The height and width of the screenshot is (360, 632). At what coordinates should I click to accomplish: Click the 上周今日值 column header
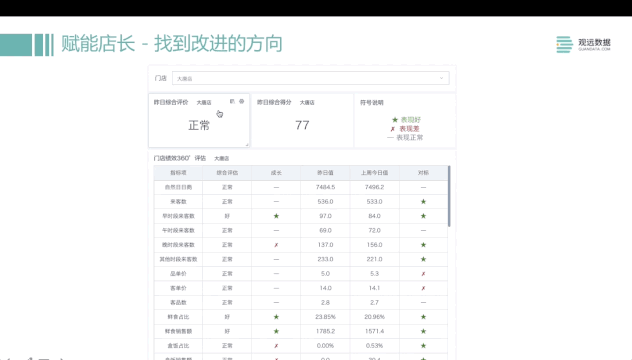(374, 173)
